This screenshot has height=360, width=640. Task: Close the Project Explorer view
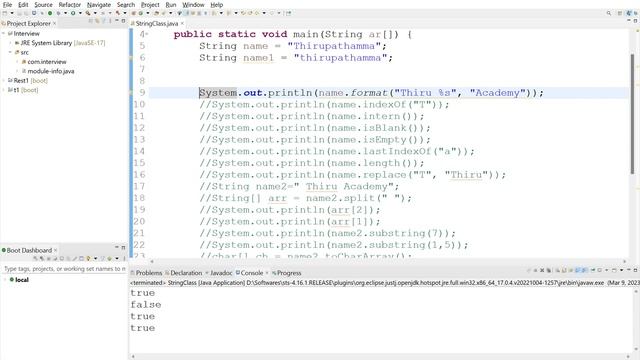54,24
